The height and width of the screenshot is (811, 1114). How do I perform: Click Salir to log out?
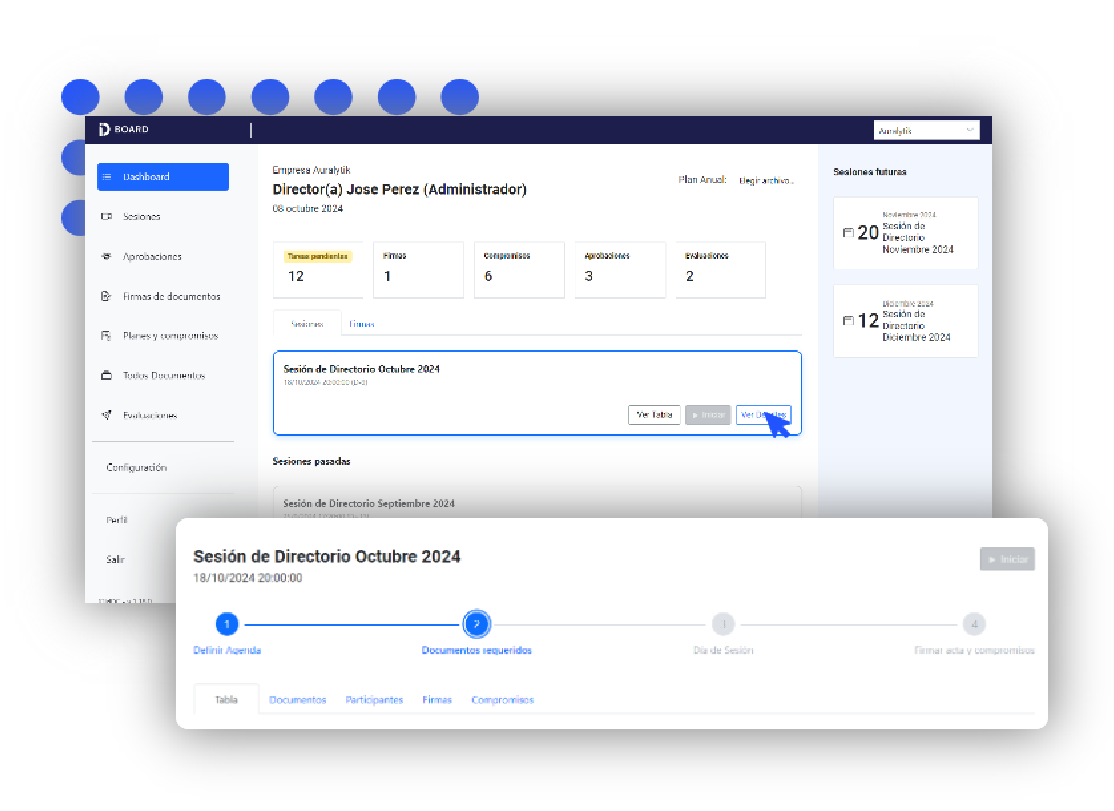114,560
